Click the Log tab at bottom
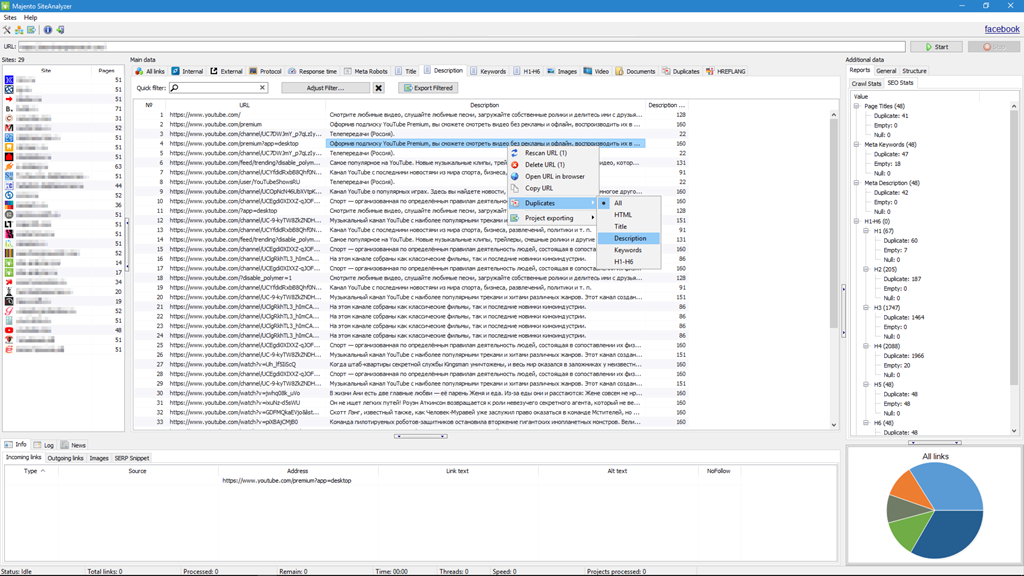The width and height of the screenshot is (1024, 576). [44, 445]
